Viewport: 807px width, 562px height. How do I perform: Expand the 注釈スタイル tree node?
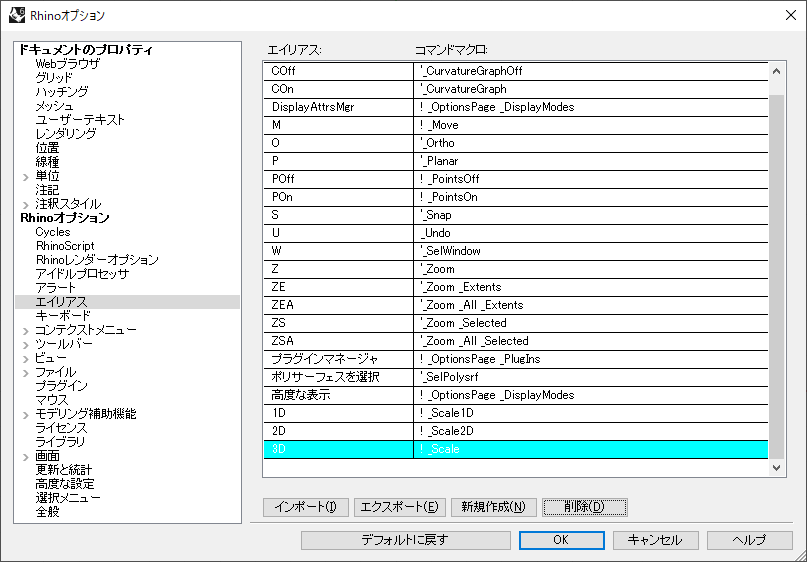coord(26,206)
